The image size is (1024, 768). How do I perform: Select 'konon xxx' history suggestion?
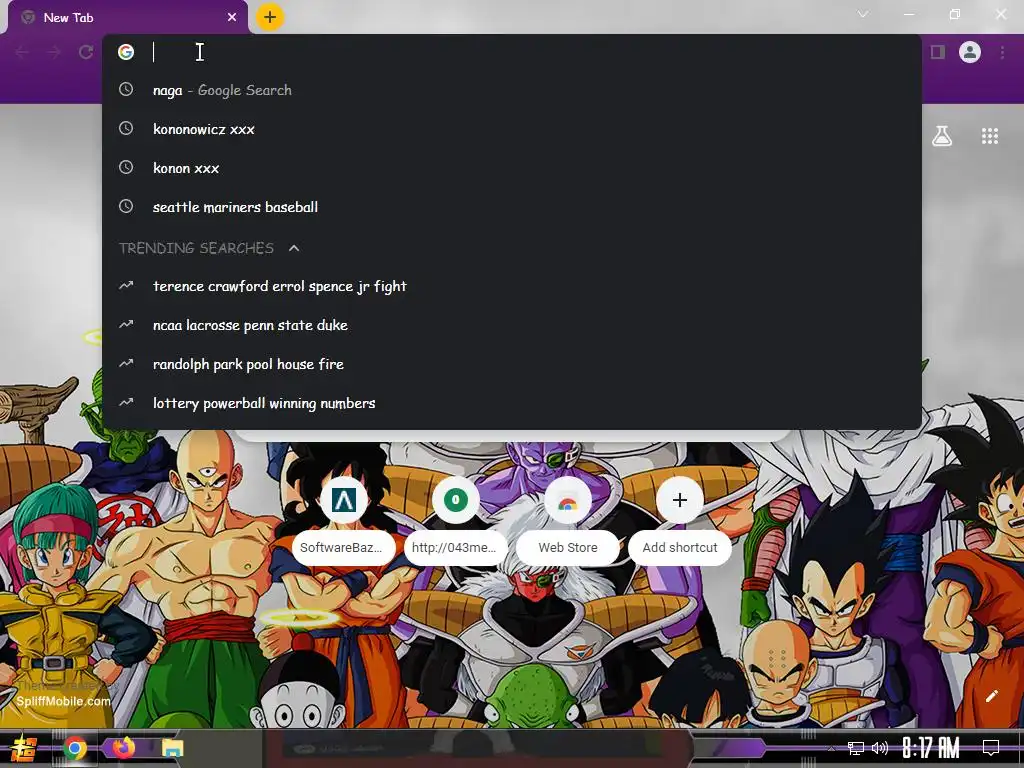[x=512, y=168]
